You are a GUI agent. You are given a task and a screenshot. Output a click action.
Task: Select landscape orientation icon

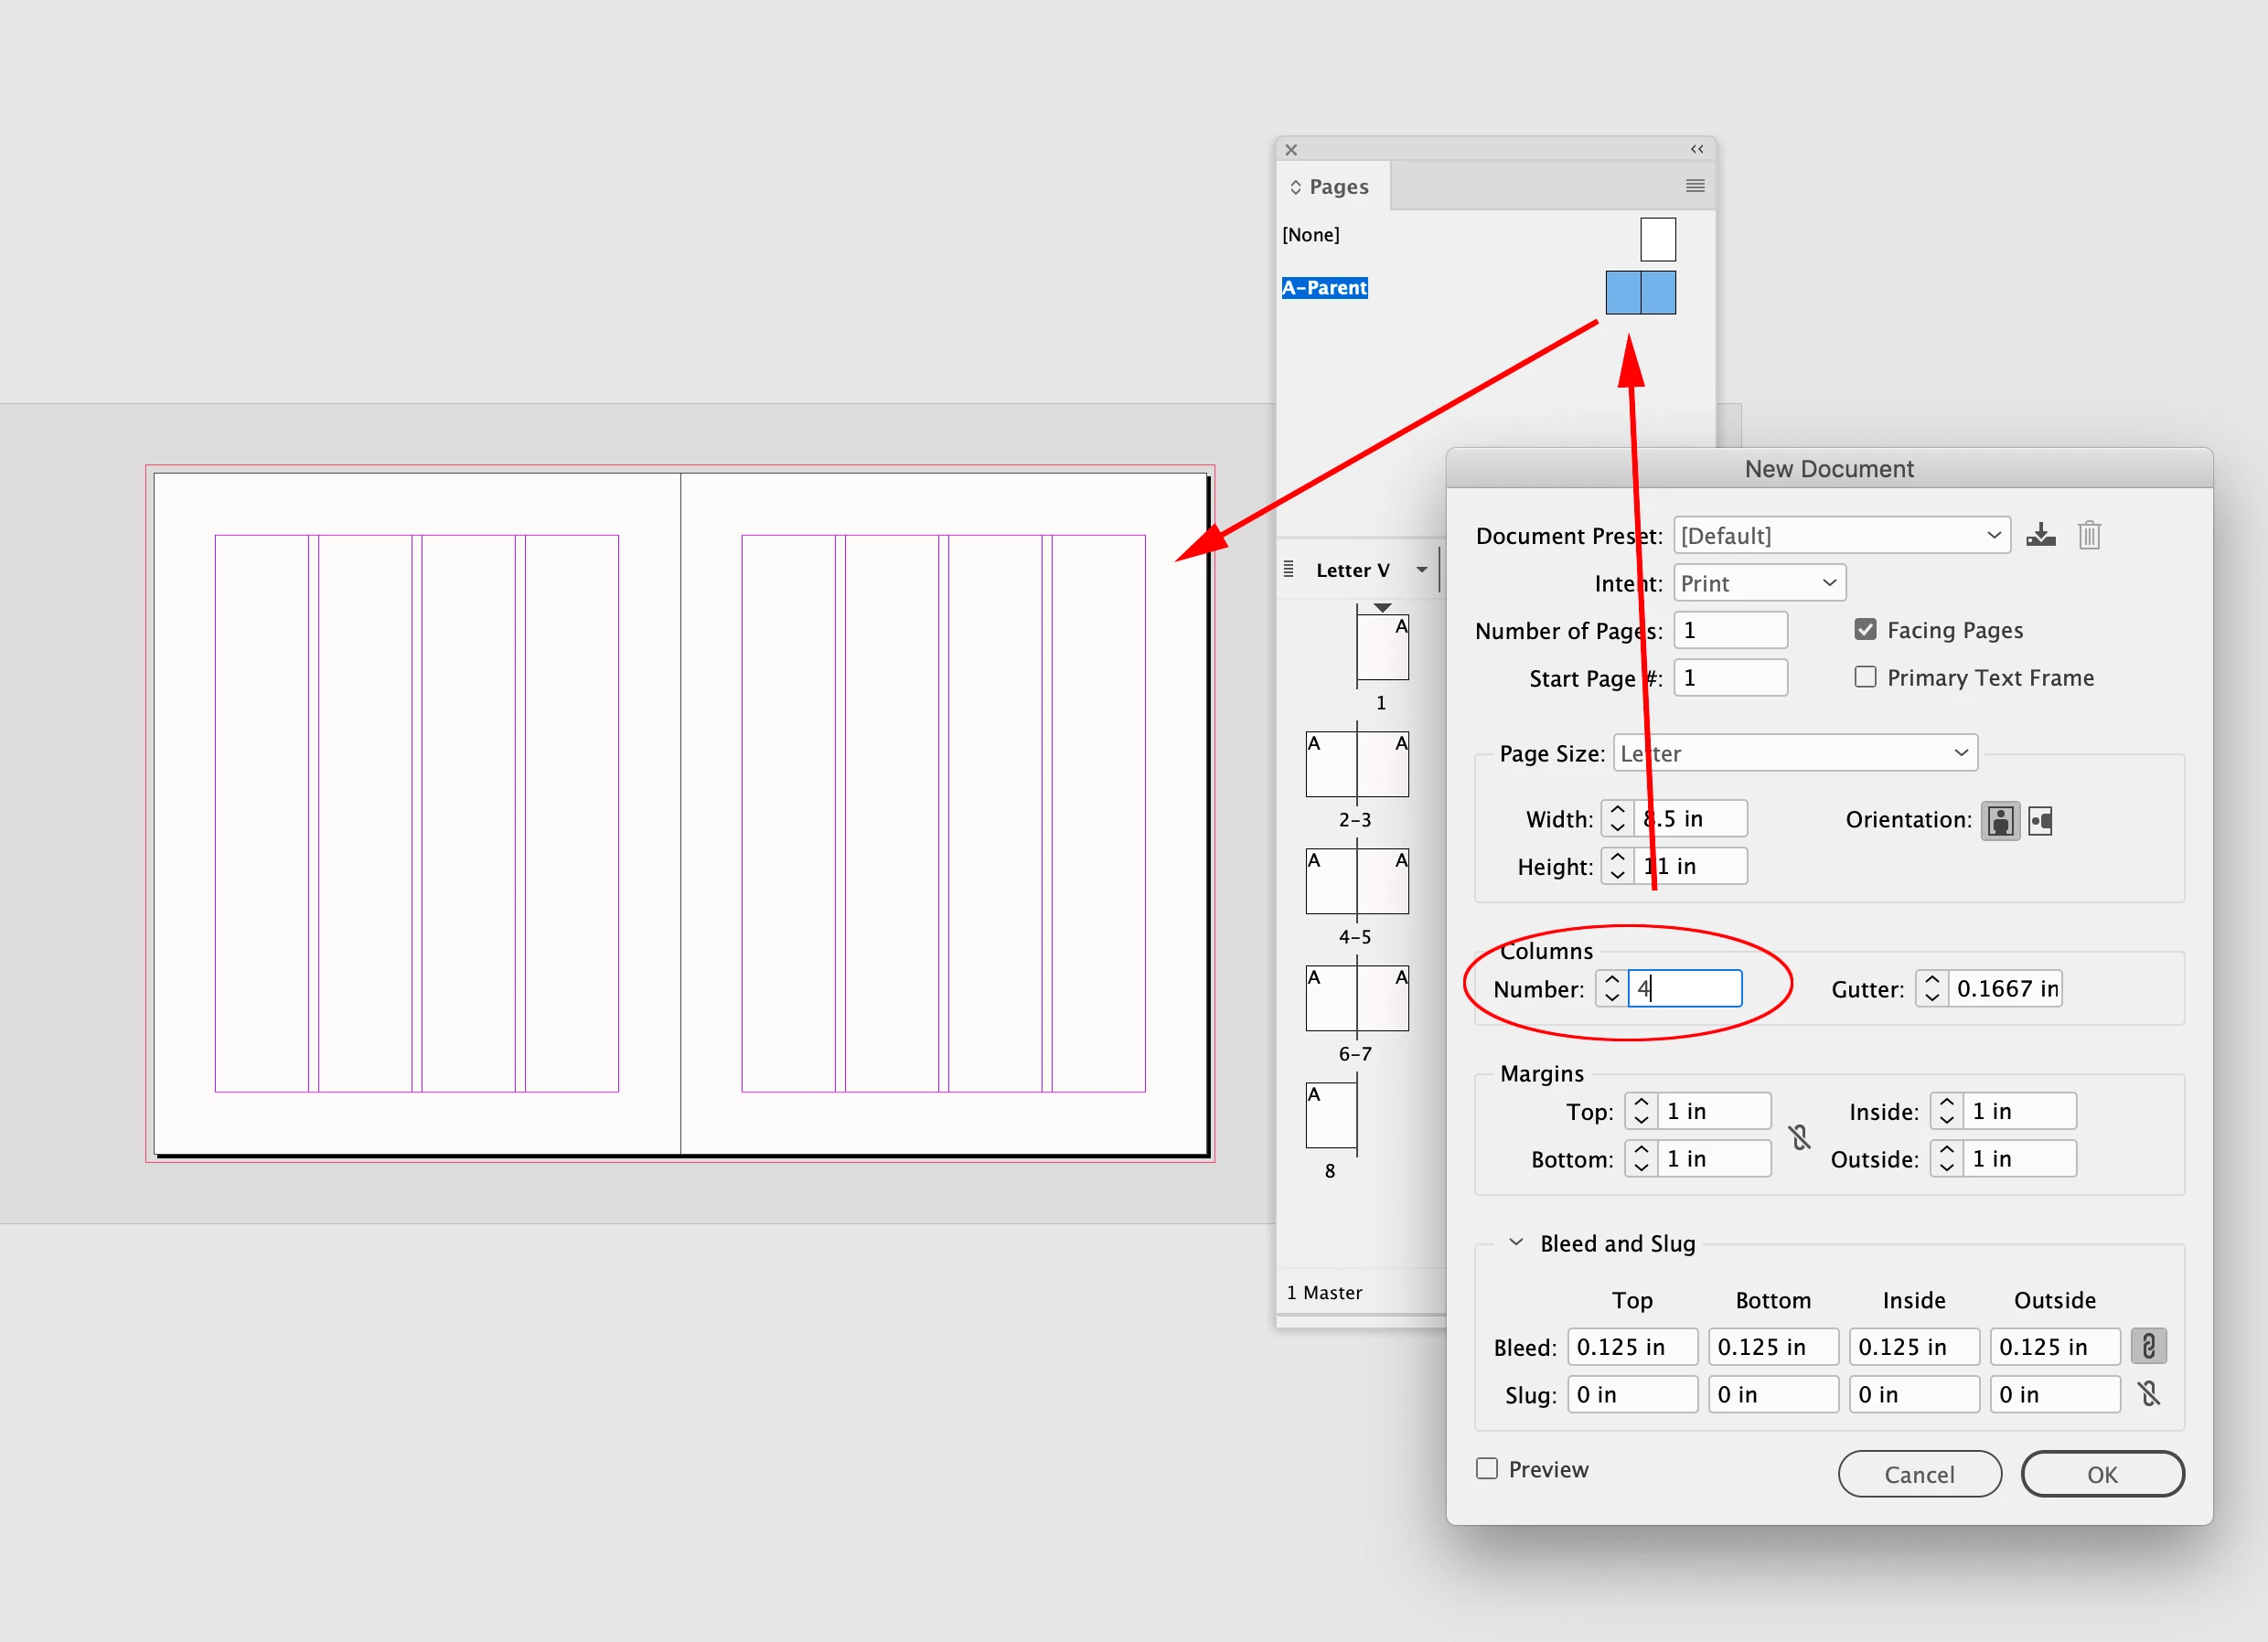2040,820
